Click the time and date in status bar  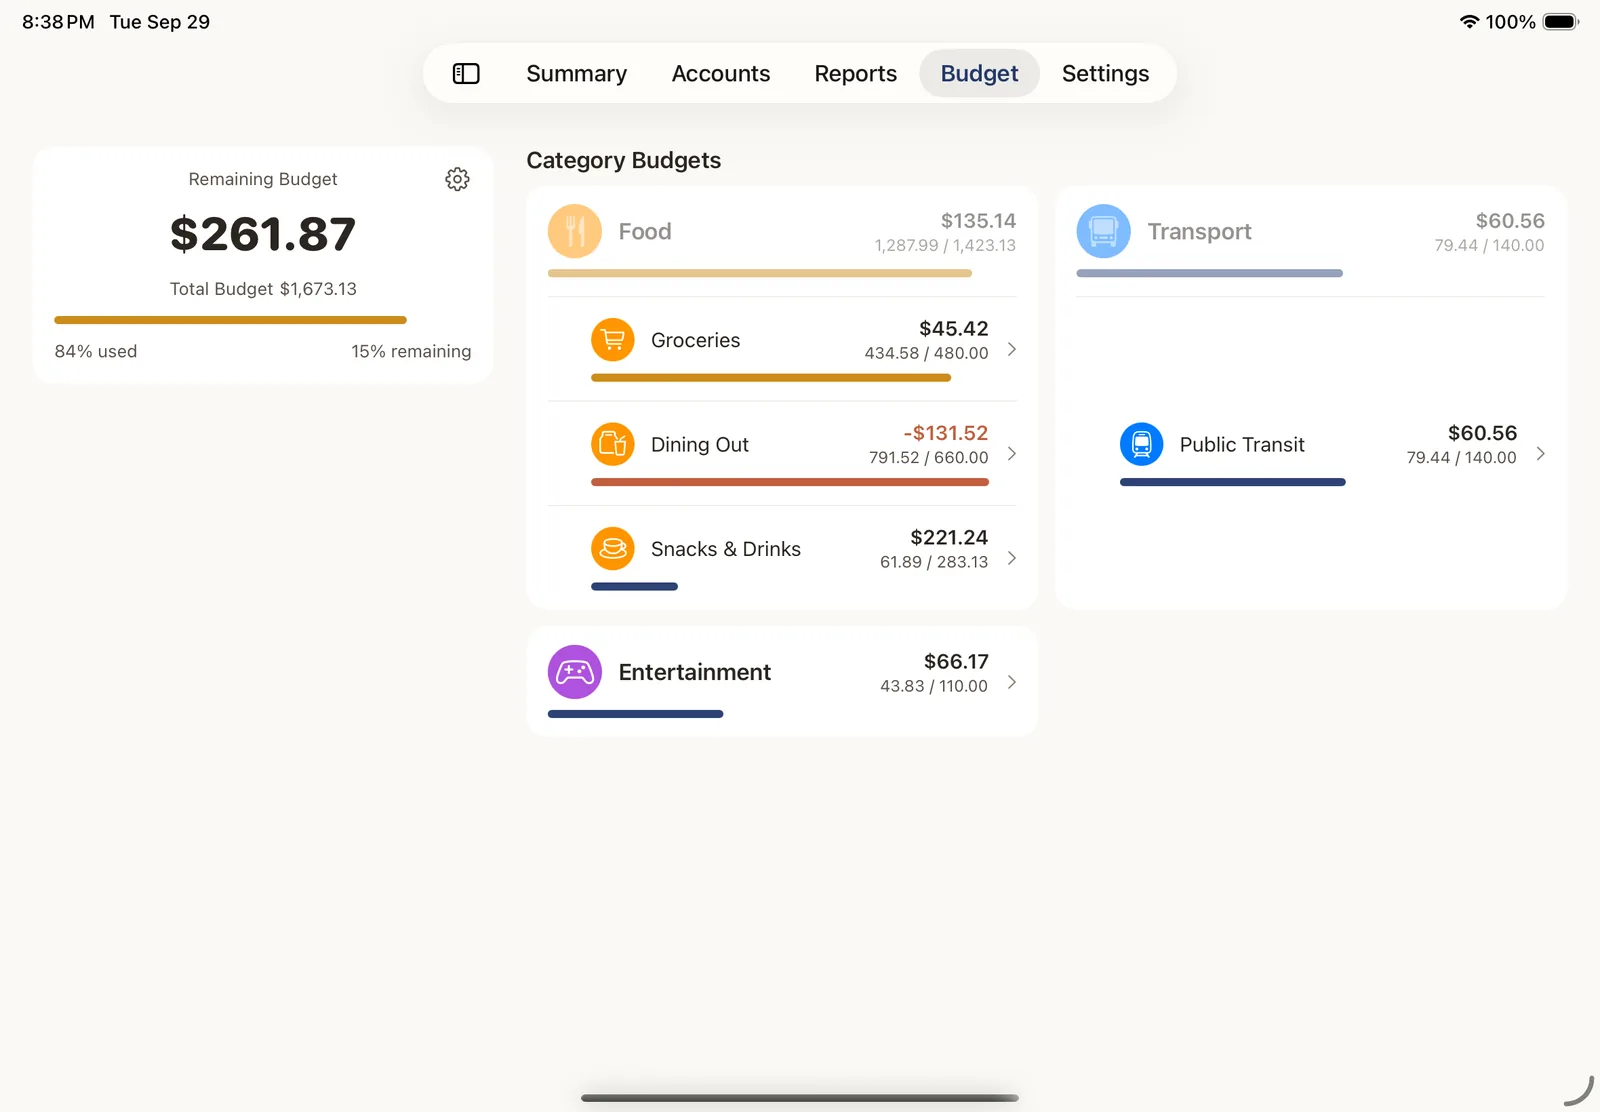(116, 22)
